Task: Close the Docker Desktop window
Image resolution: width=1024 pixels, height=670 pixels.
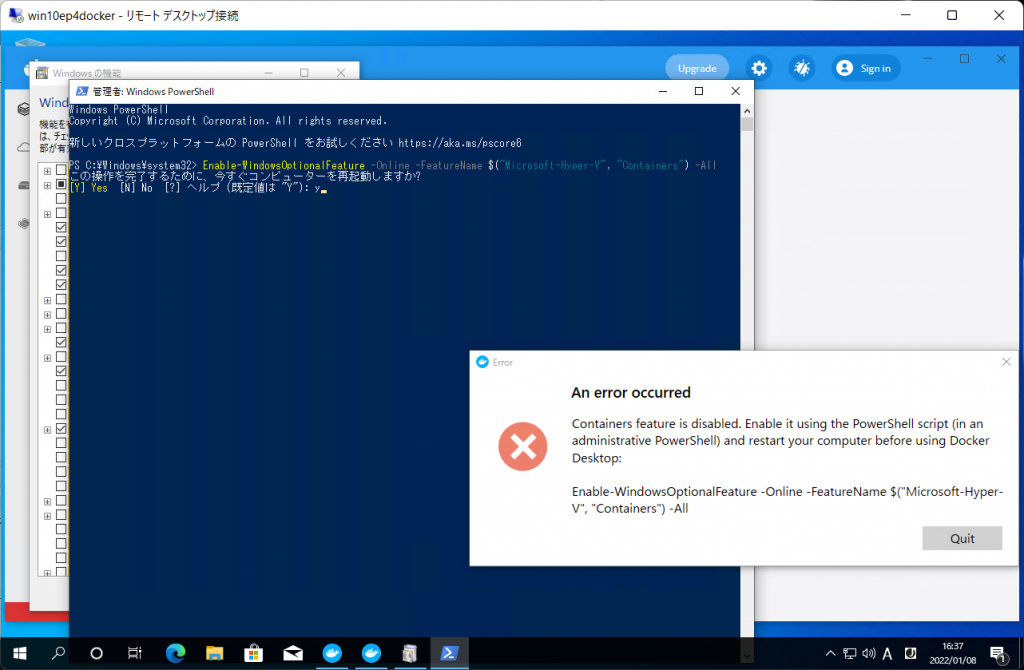Action: [1001, 59]
